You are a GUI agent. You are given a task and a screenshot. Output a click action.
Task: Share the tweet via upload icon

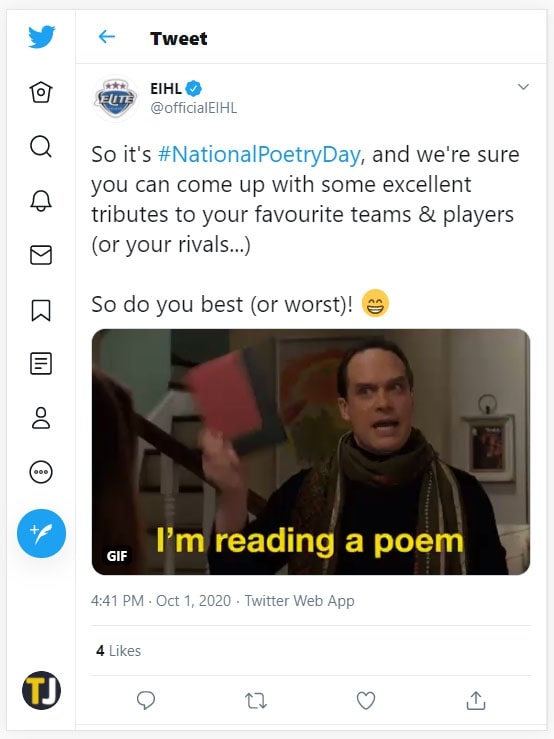476,700
